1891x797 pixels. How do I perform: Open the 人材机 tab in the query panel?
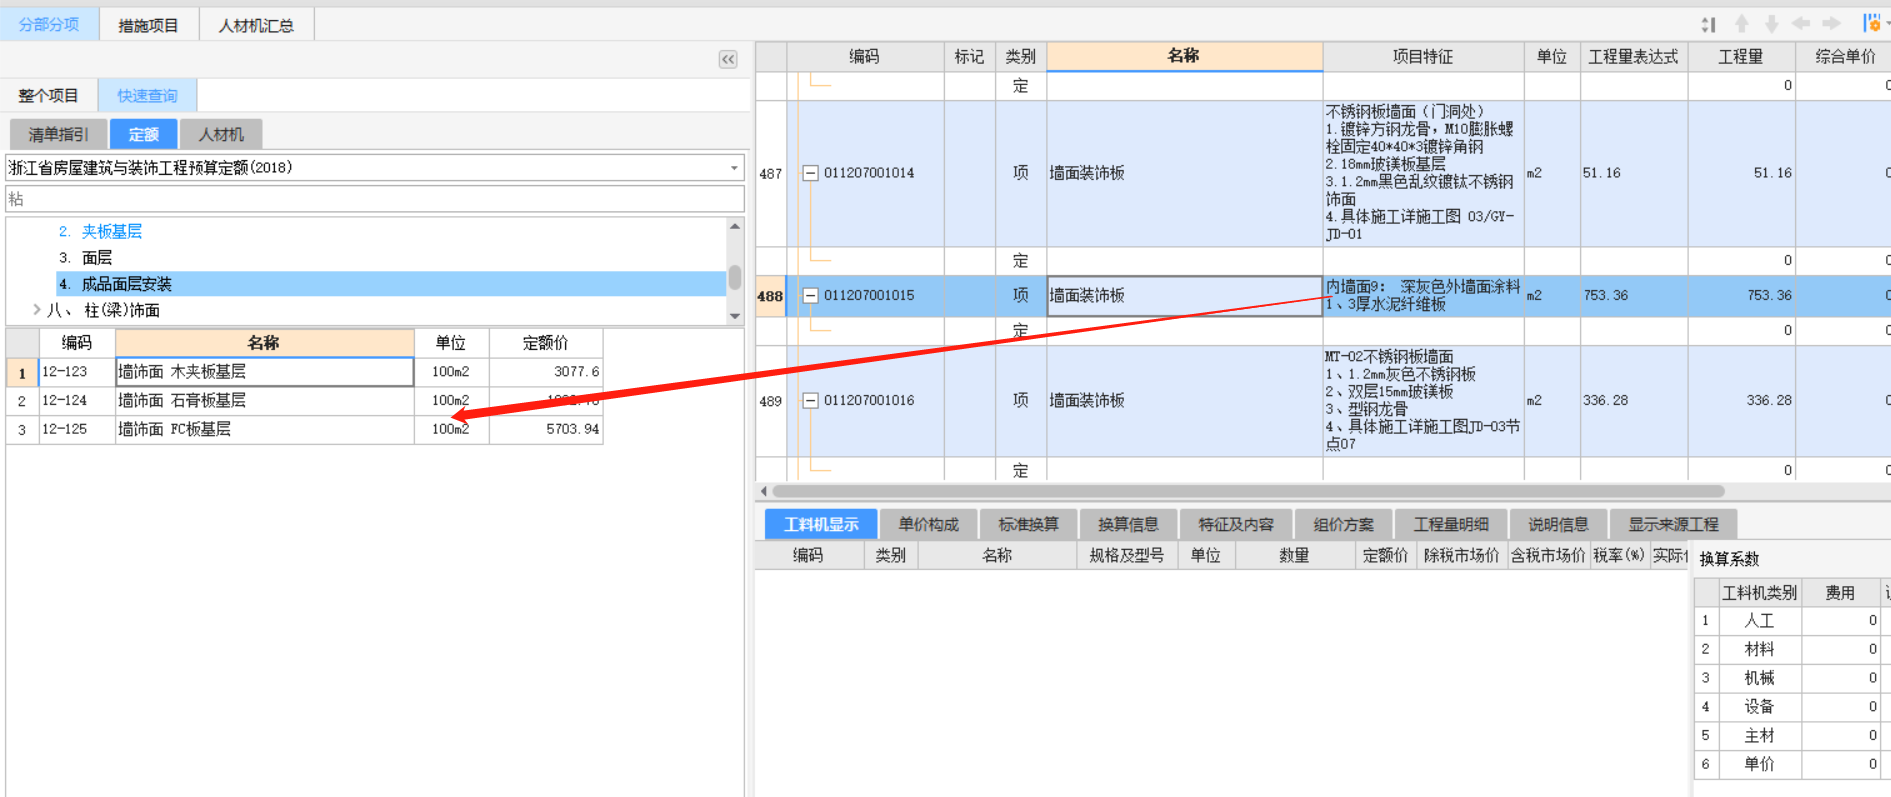point(221,134)
